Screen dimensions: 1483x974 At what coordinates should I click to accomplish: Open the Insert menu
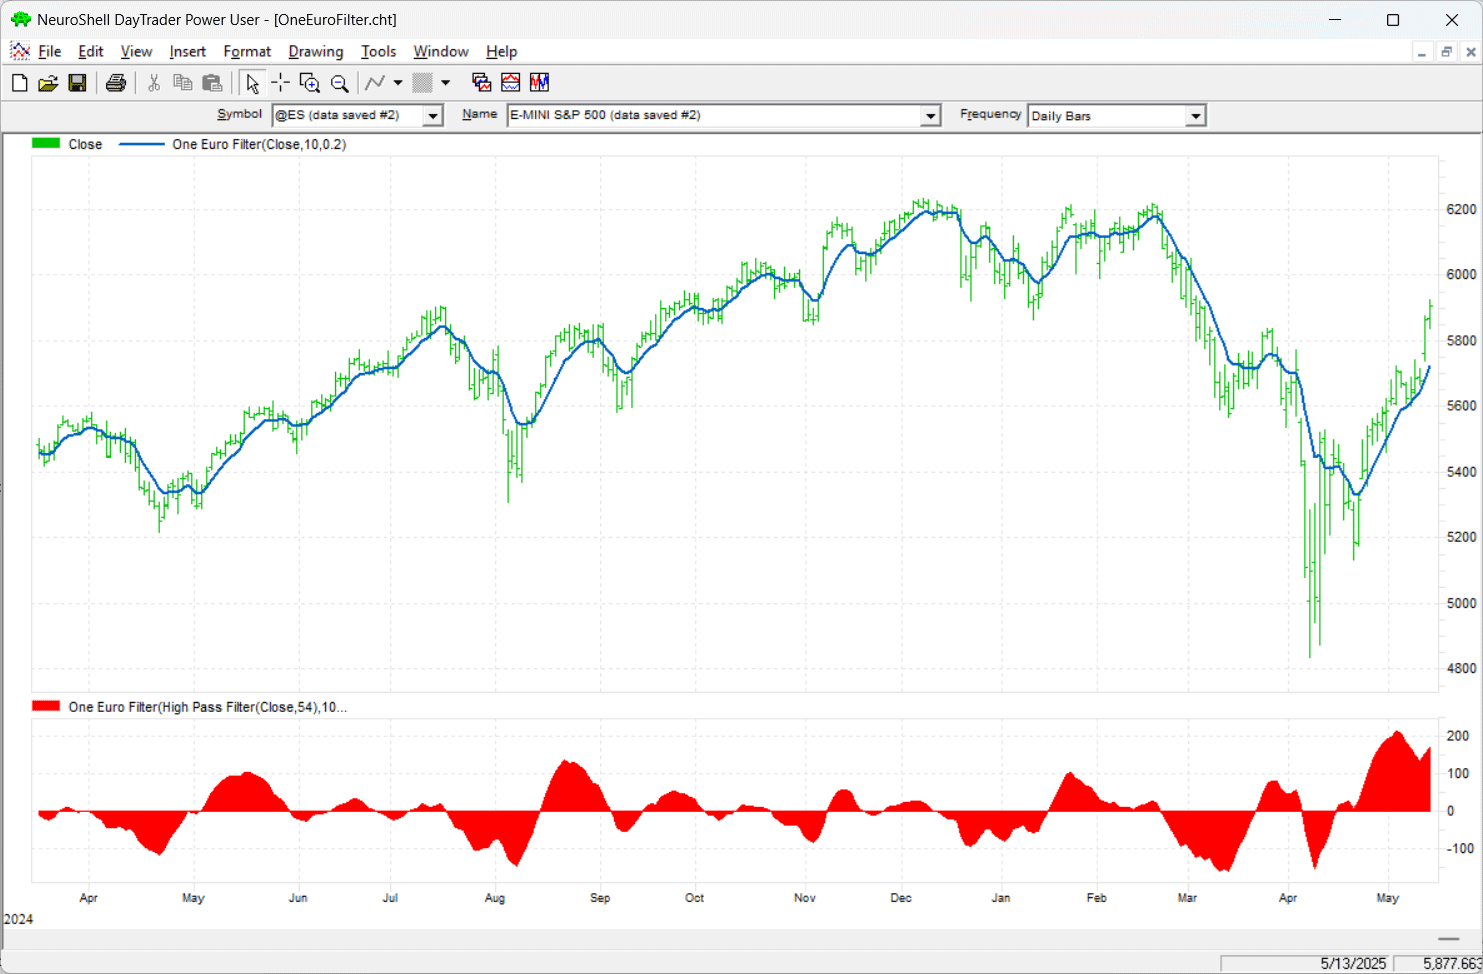pyautogui.click(x=187, y=52)
